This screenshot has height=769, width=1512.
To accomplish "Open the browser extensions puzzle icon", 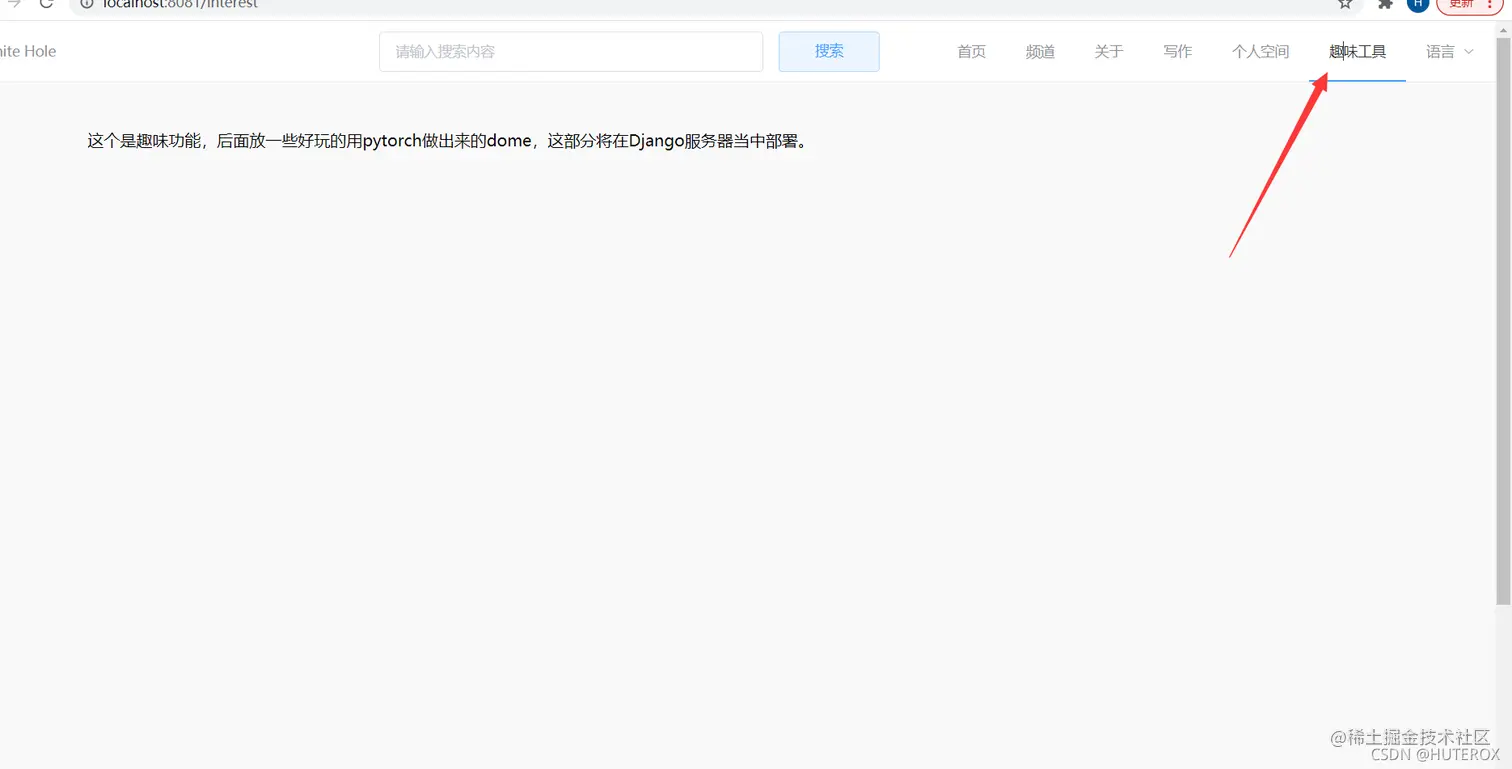I will coord(1384,4).
